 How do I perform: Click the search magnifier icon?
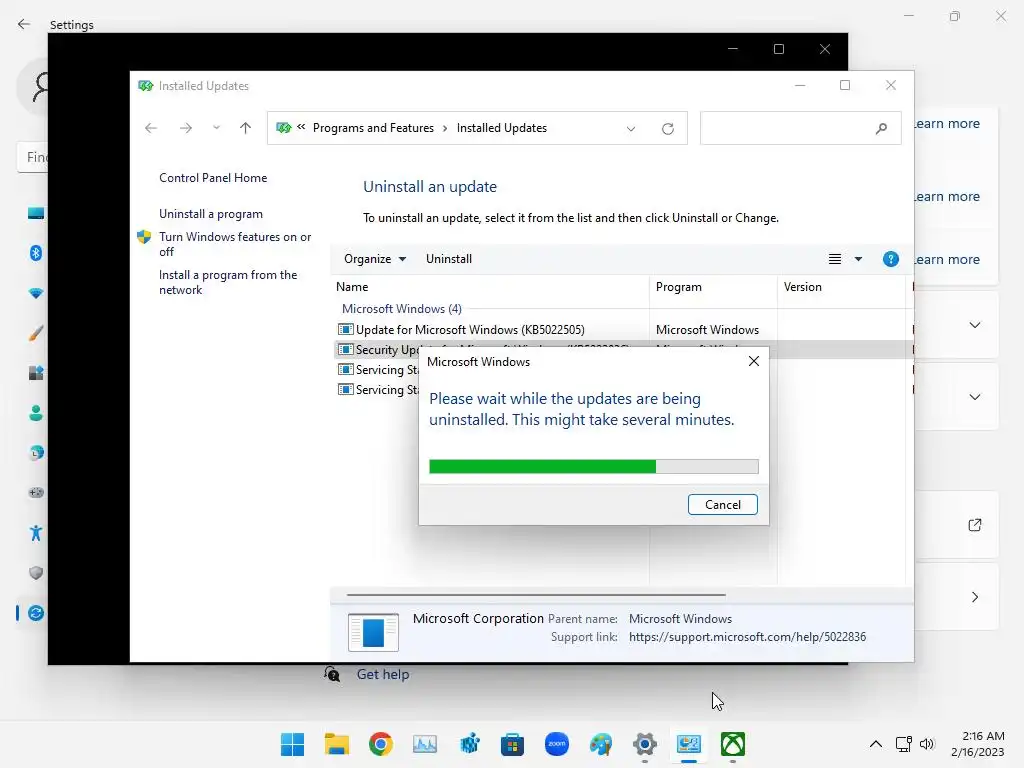pos(881,129)
